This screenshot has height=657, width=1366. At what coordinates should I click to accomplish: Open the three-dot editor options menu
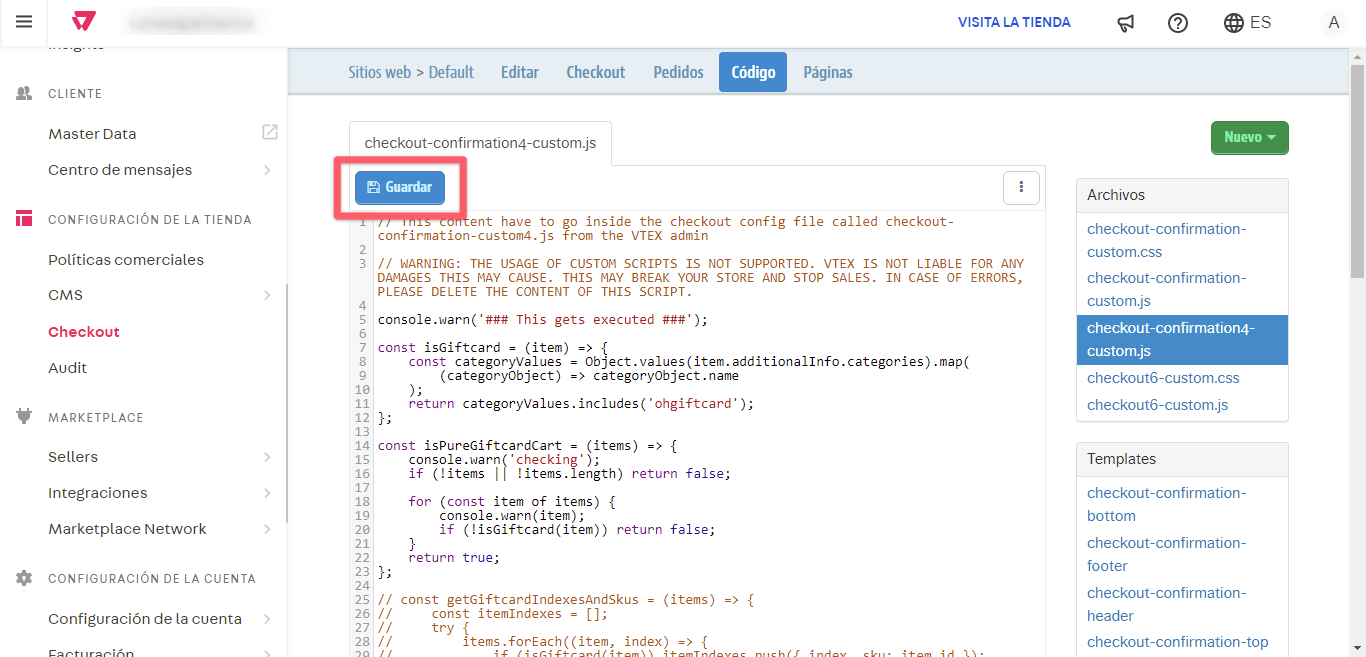pos(1021,187)
